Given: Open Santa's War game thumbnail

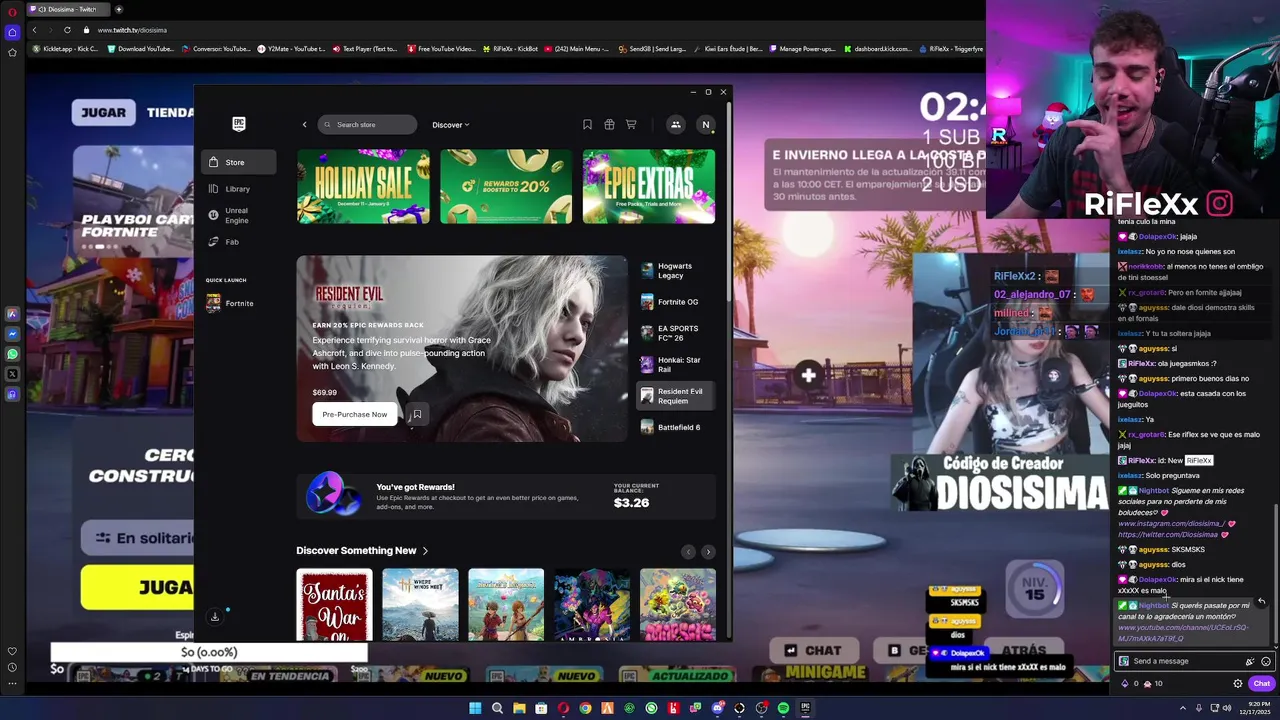Looking at the screenshot, I should [334, 604].
